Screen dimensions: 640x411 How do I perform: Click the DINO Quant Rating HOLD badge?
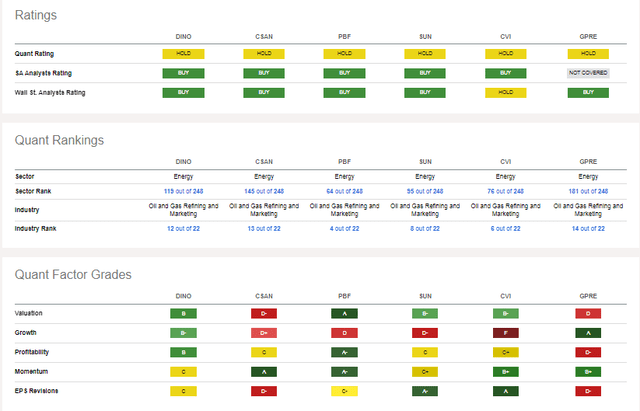point(183,53)
